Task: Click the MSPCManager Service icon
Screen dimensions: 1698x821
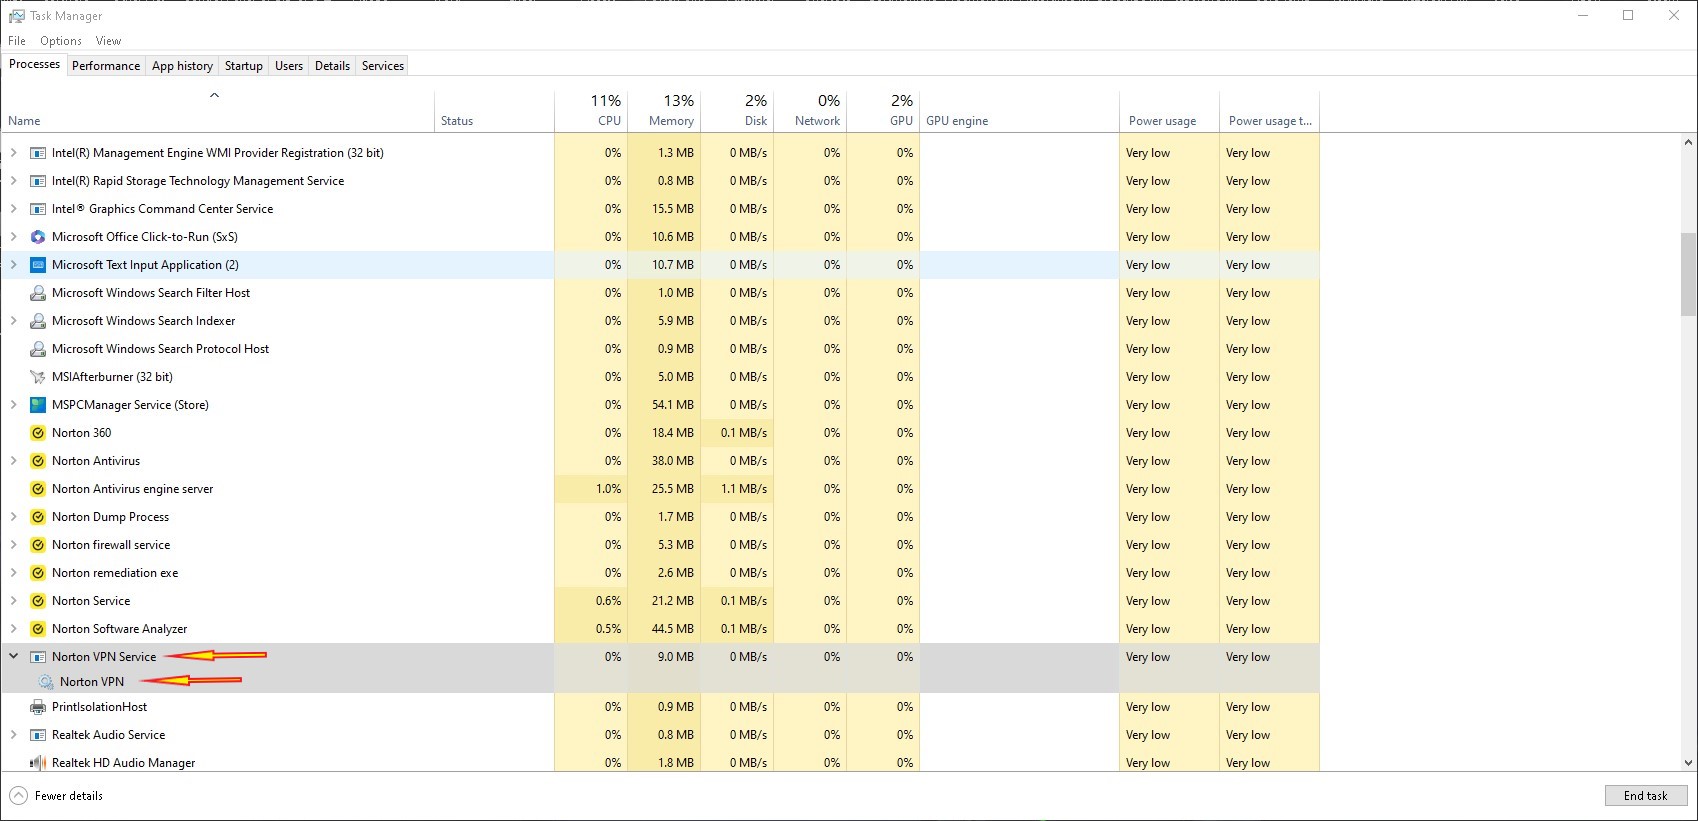Action: click(x=38, y=405)
